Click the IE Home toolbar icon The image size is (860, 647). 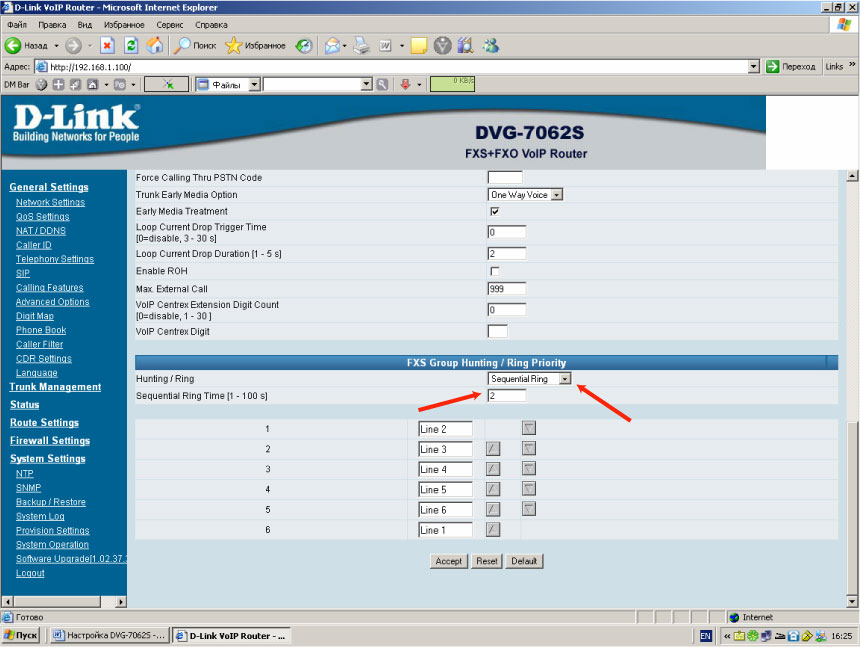(155, 45)
